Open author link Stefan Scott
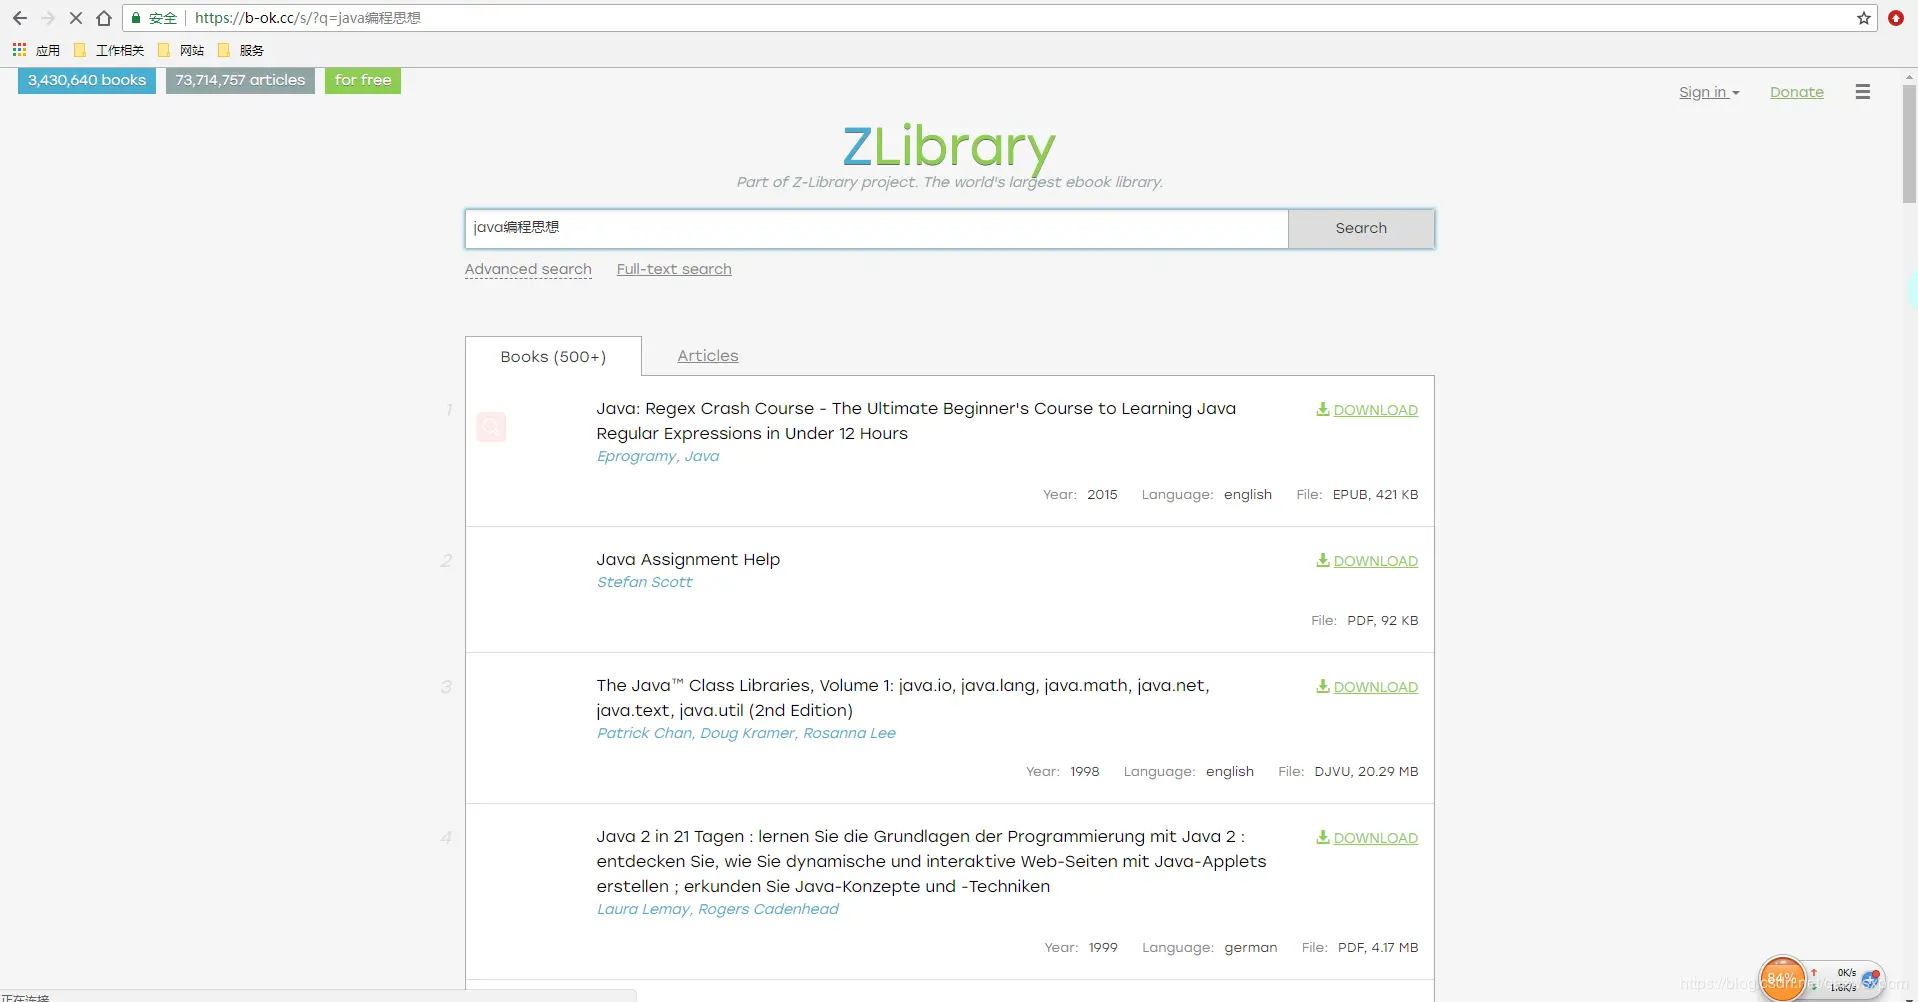The height and width of the screenshot is (1002, 1918). pos(644,582)
